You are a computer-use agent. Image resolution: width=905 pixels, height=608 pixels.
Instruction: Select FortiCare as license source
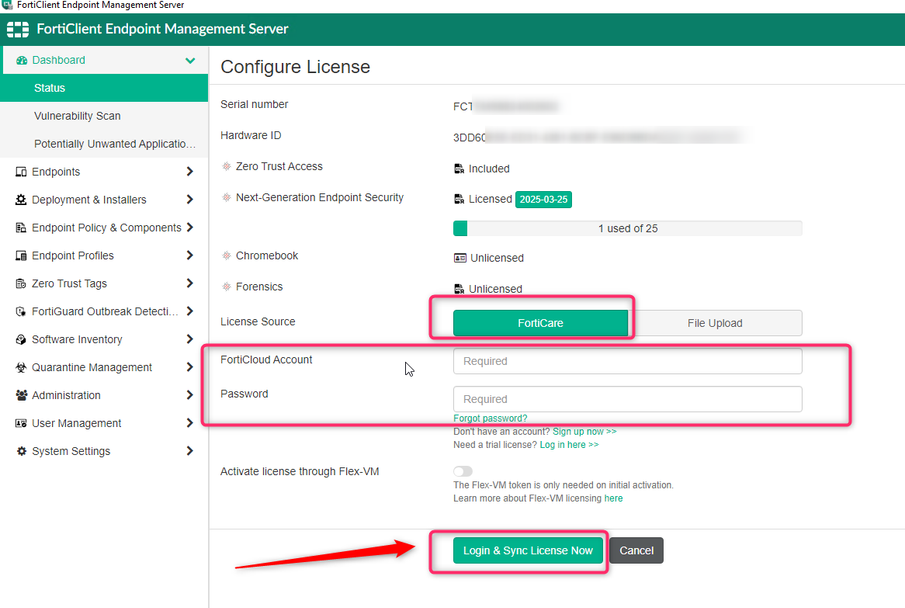(540, 323)
